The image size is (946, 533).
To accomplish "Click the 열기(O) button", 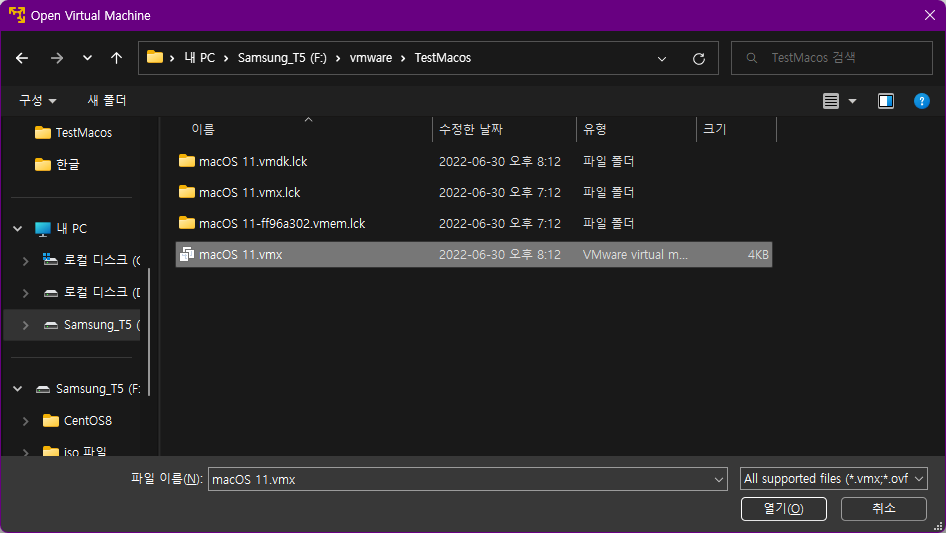I will click(784, 509).
